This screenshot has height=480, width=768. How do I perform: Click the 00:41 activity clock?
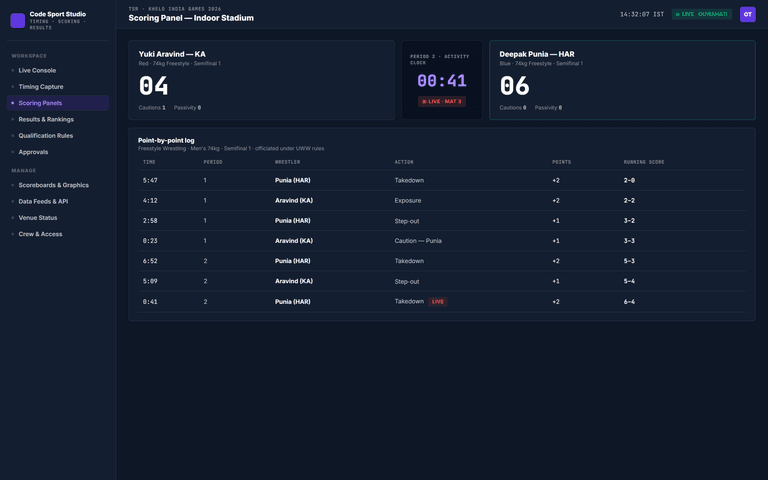coord(441,81)
